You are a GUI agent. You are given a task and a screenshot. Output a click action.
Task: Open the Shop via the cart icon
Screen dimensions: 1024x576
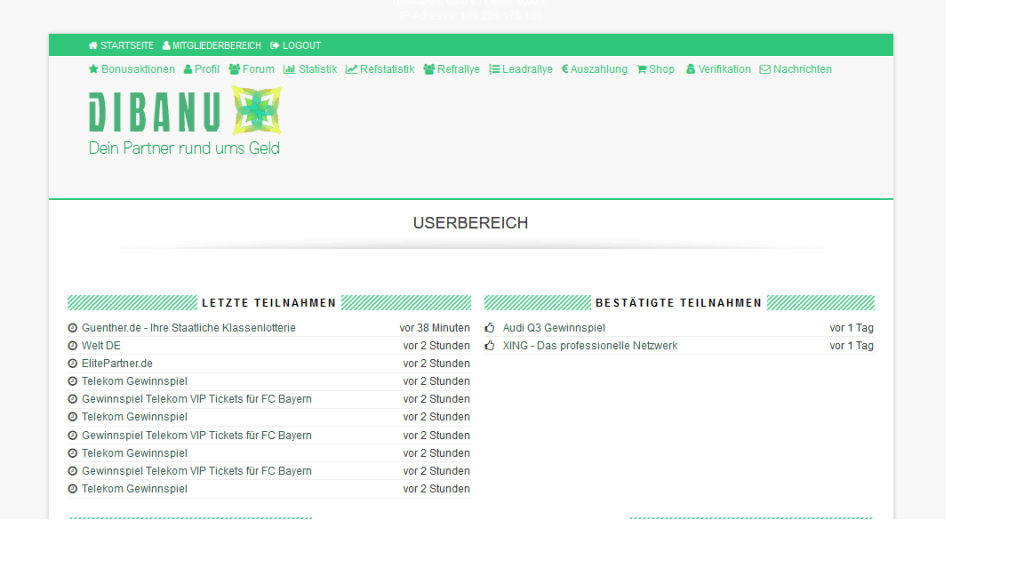(x=641, y=69)
